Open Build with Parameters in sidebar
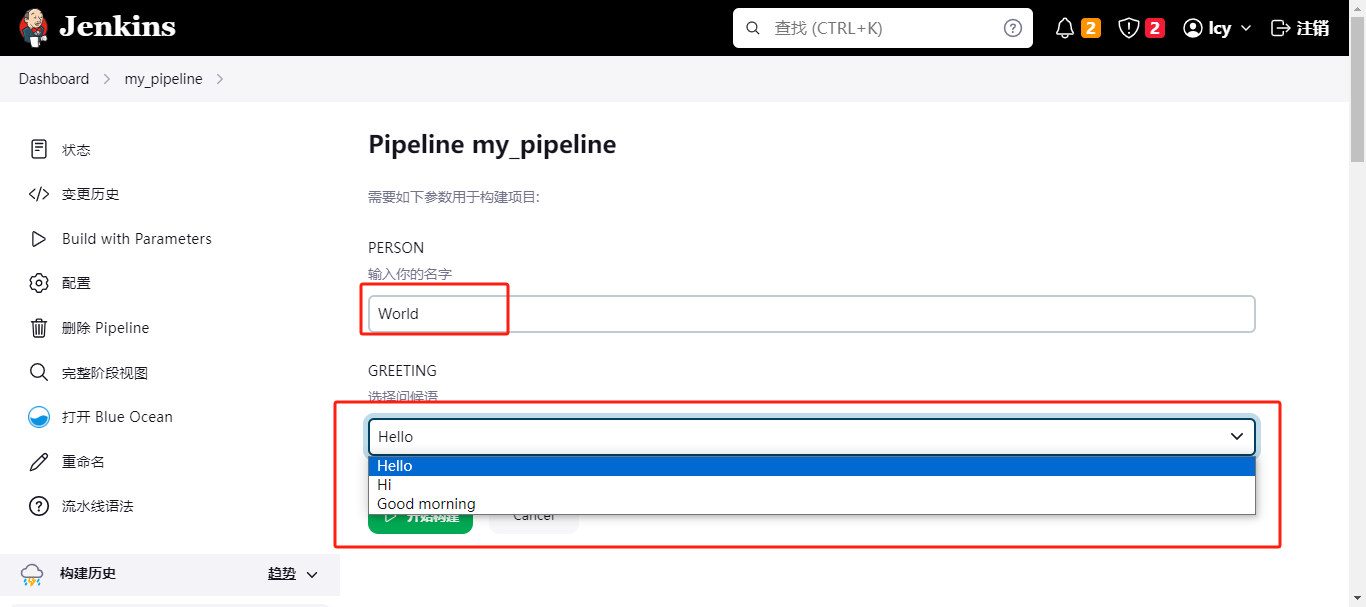The image size is (1366, 607). (136, 239)
